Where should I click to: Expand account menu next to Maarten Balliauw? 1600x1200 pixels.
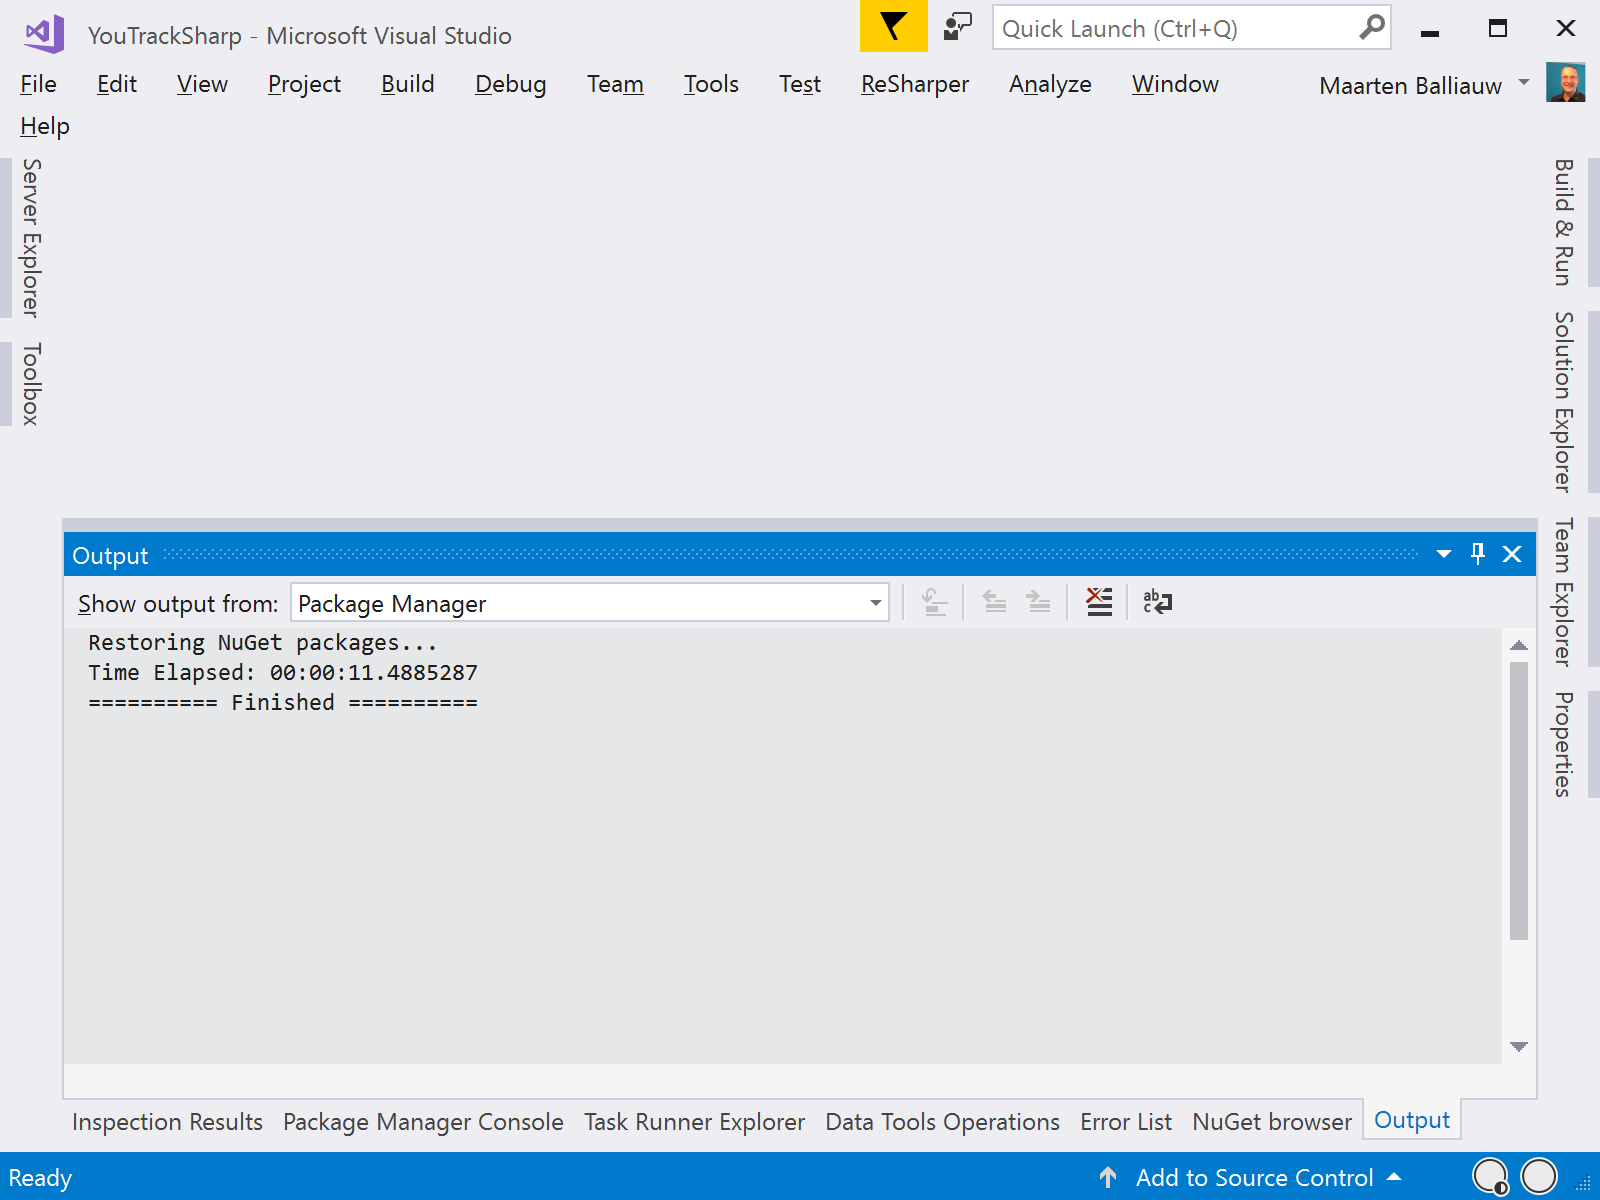coord(1524,82)
